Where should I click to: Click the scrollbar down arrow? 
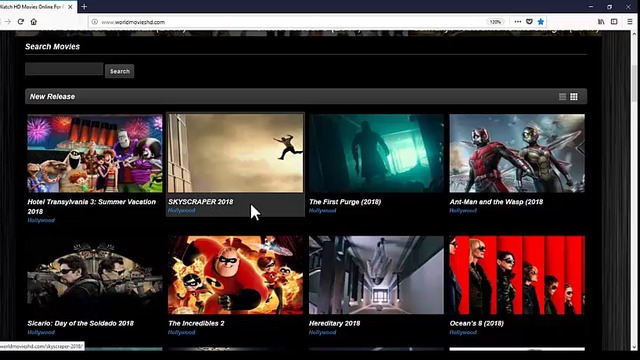[634, 347]
